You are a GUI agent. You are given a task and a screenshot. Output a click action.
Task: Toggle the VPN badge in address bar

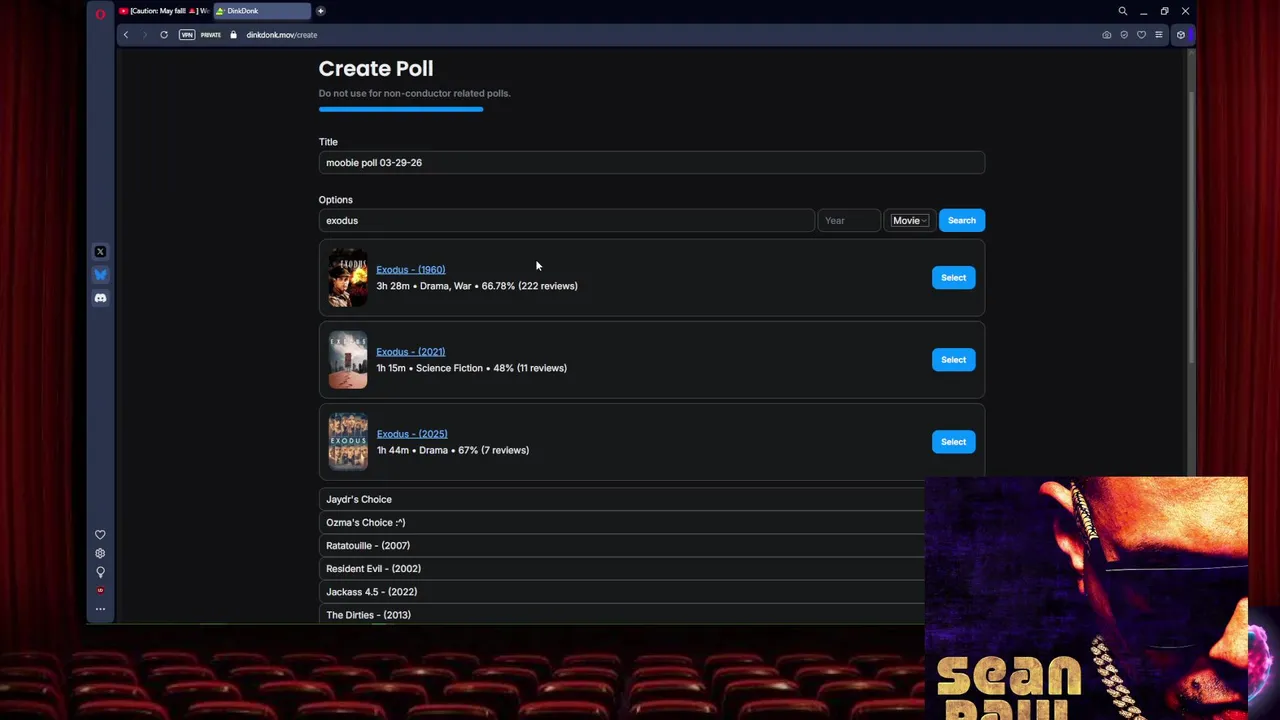(187, 35)
